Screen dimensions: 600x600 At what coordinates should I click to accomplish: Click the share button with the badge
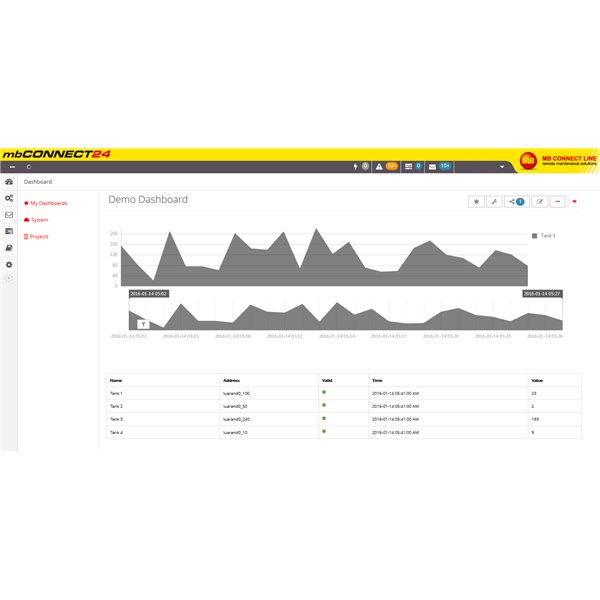(x=516, y=201)
